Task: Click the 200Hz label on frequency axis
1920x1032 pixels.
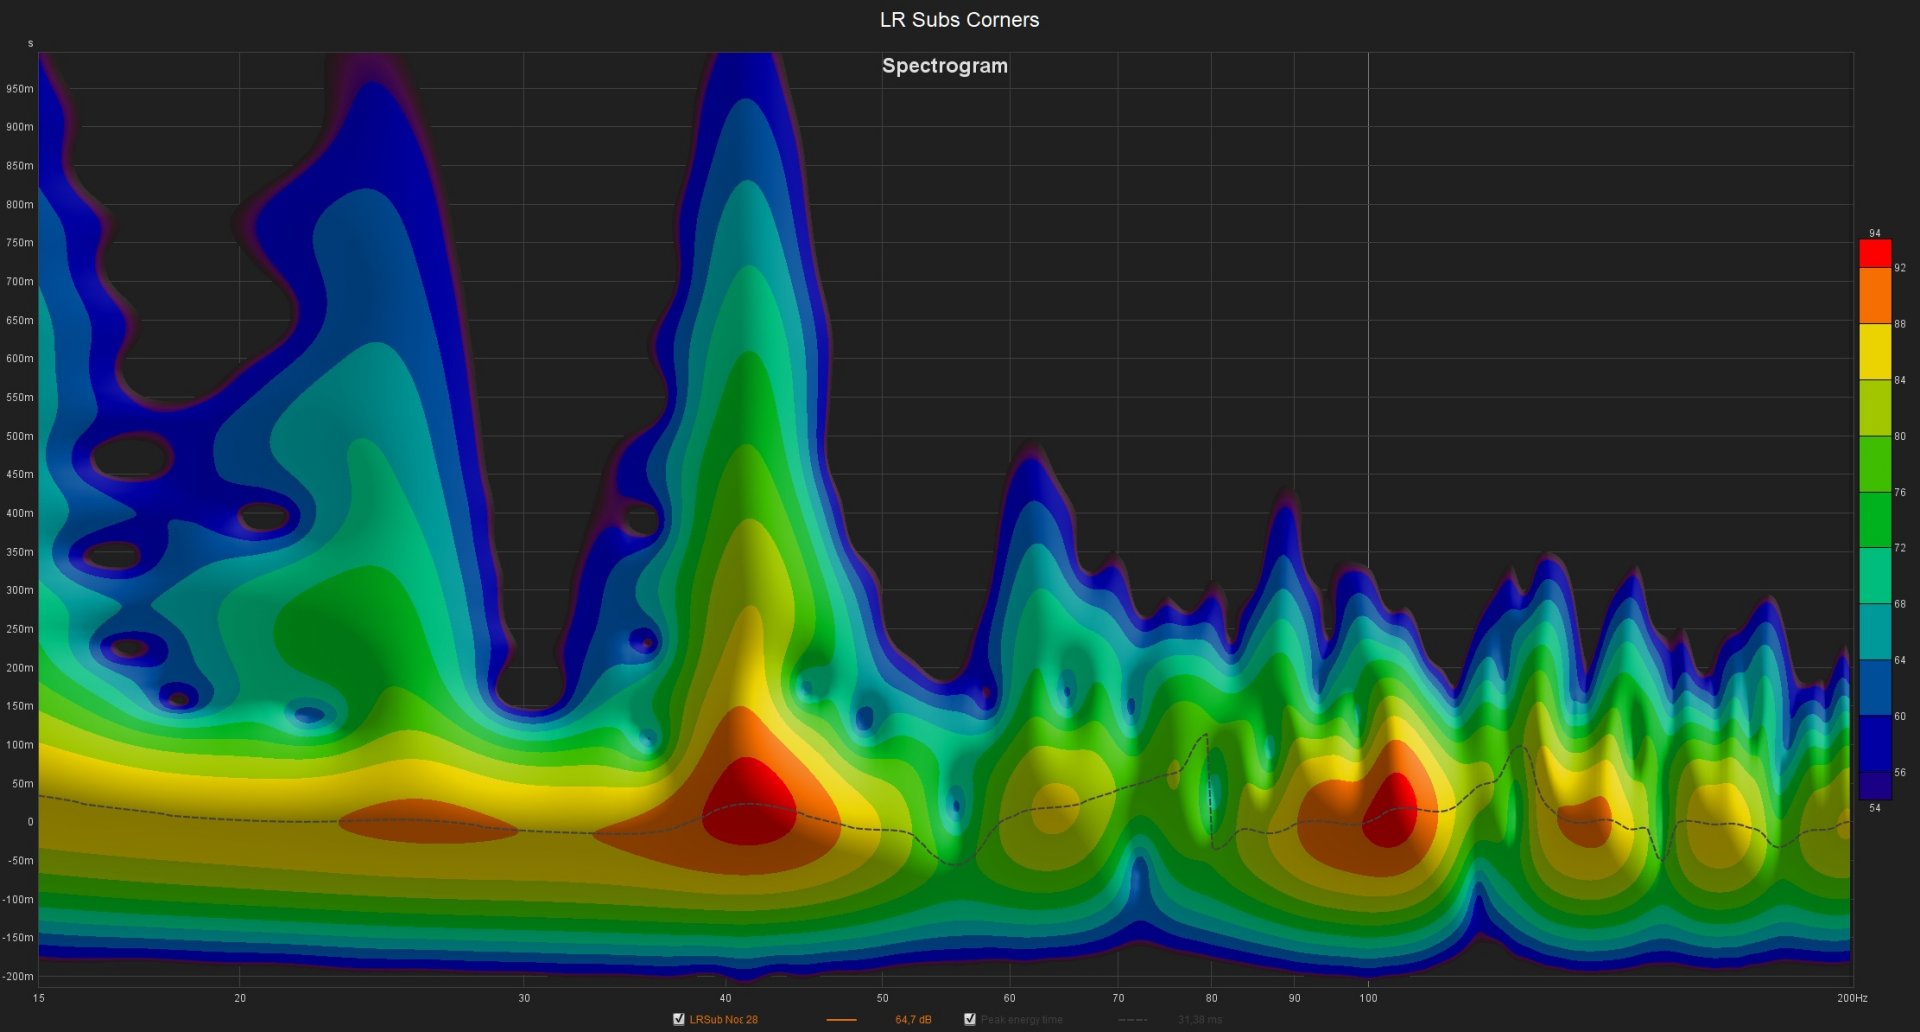Action: tap(1851, 998)
